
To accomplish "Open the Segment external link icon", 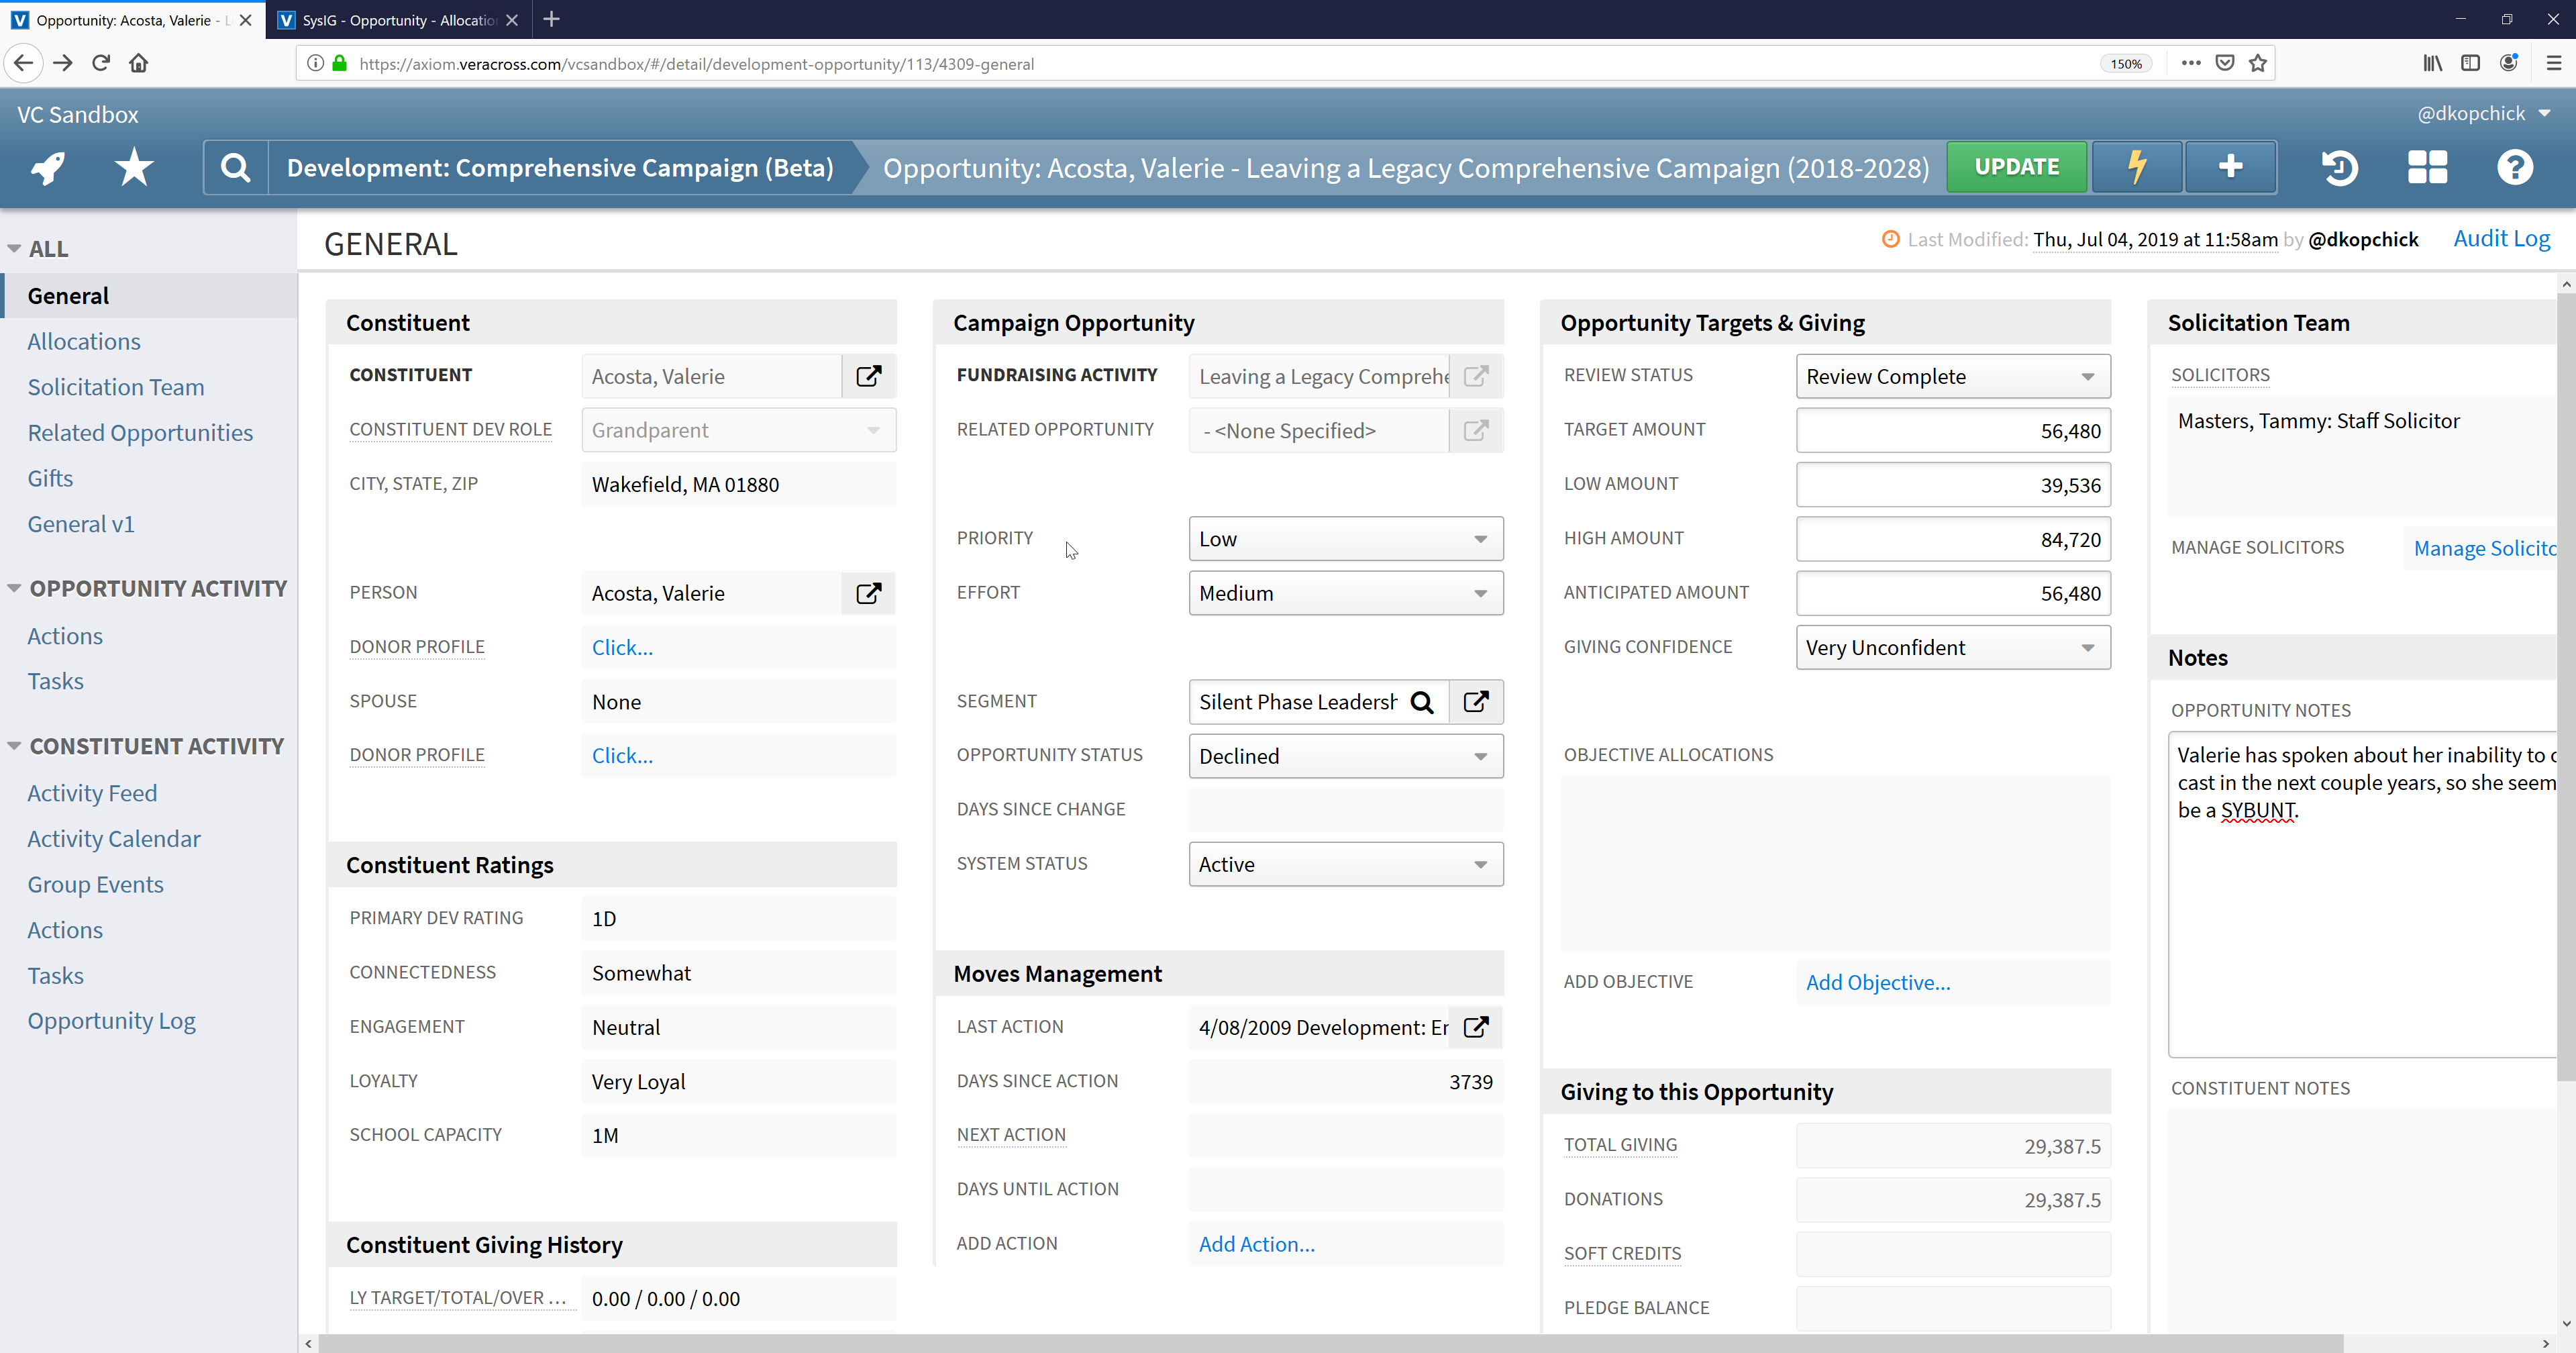I will pos(1476,702).
